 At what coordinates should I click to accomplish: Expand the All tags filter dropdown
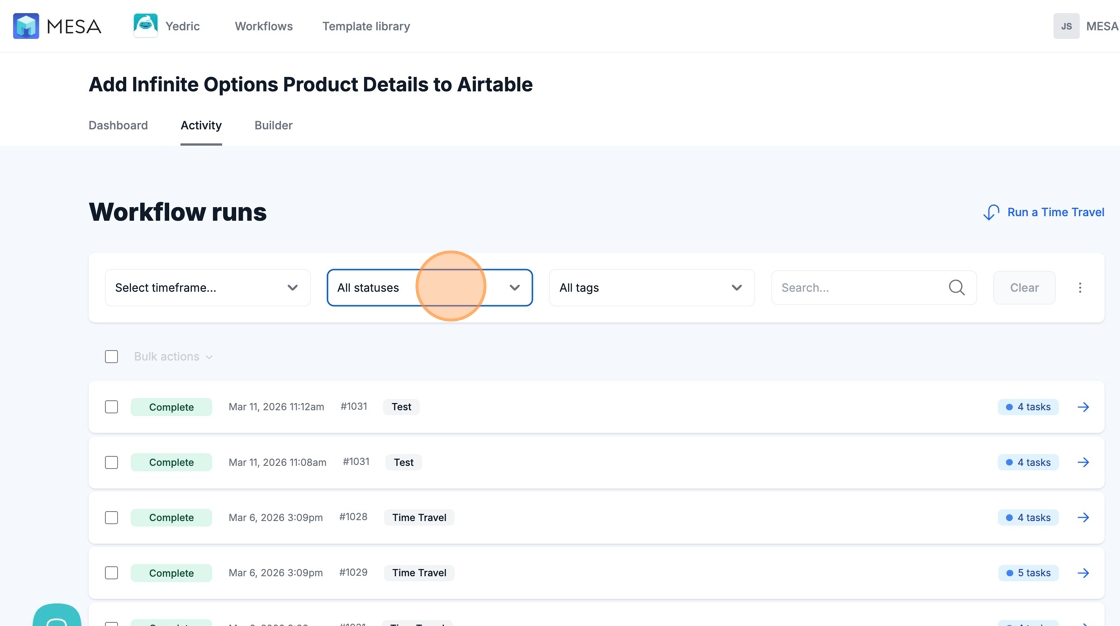(651, 288)
